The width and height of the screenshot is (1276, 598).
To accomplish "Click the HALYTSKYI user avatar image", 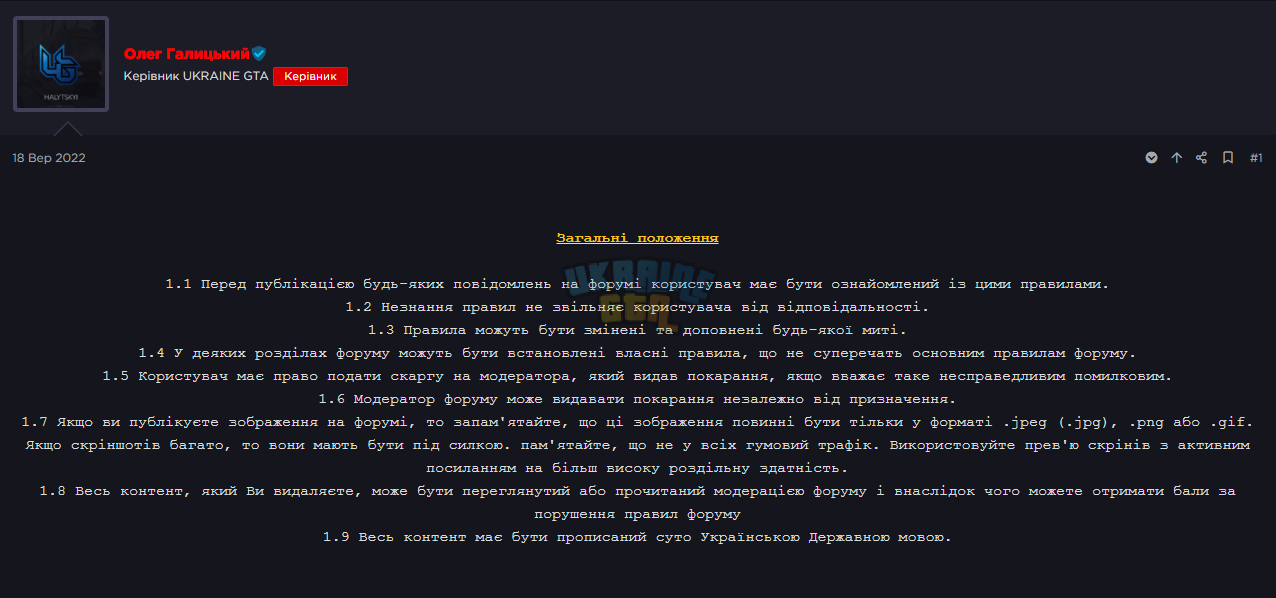I will [61, 64].
